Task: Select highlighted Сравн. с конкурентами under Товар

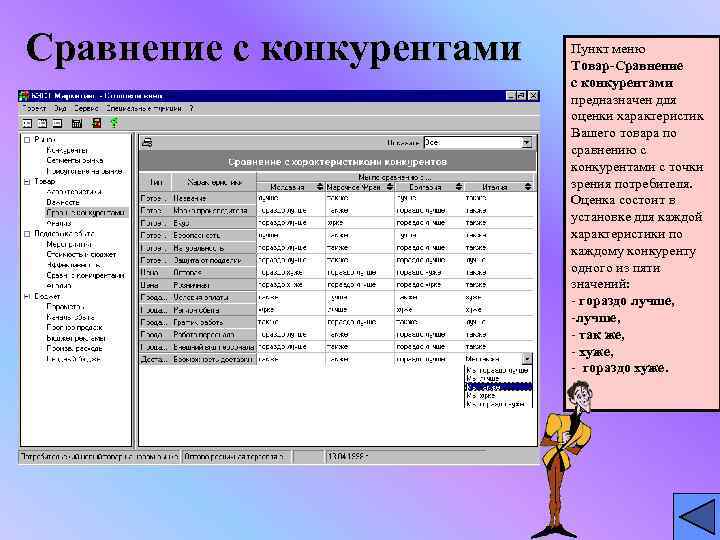Action: [85, 213]
